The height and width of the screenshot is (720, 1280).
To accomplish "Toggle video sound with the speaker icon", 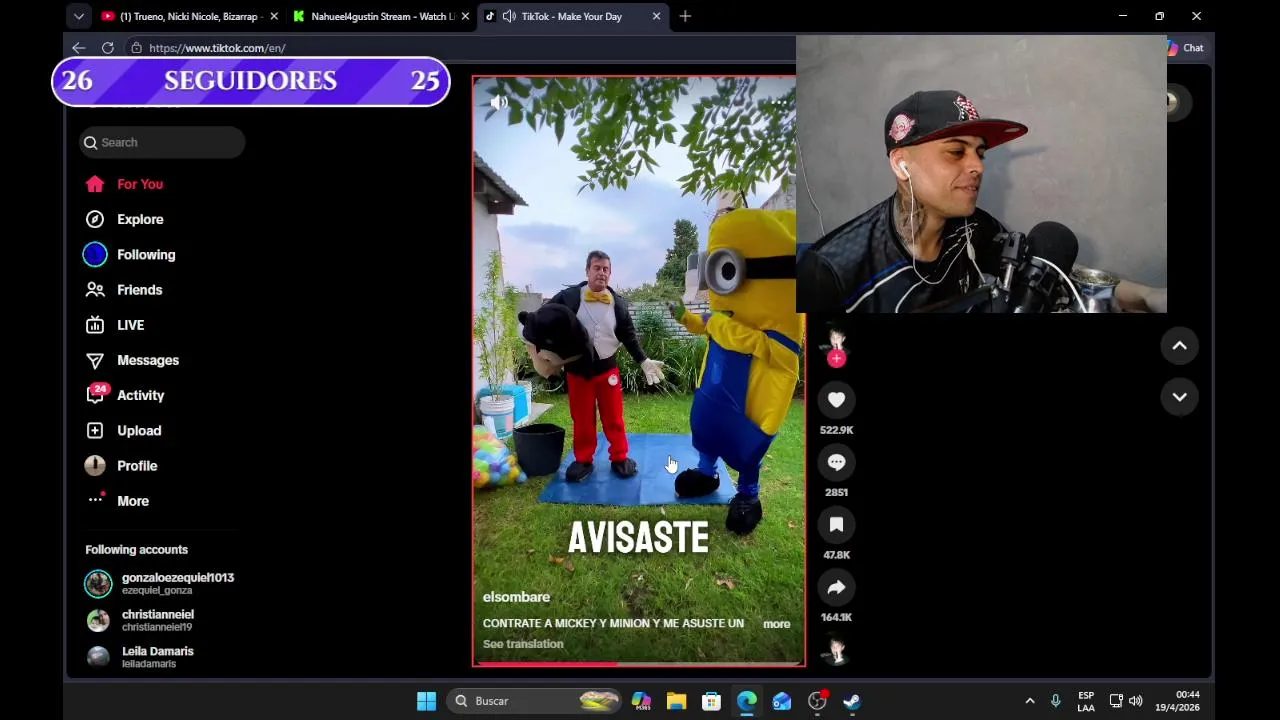I will pos(499,102).
